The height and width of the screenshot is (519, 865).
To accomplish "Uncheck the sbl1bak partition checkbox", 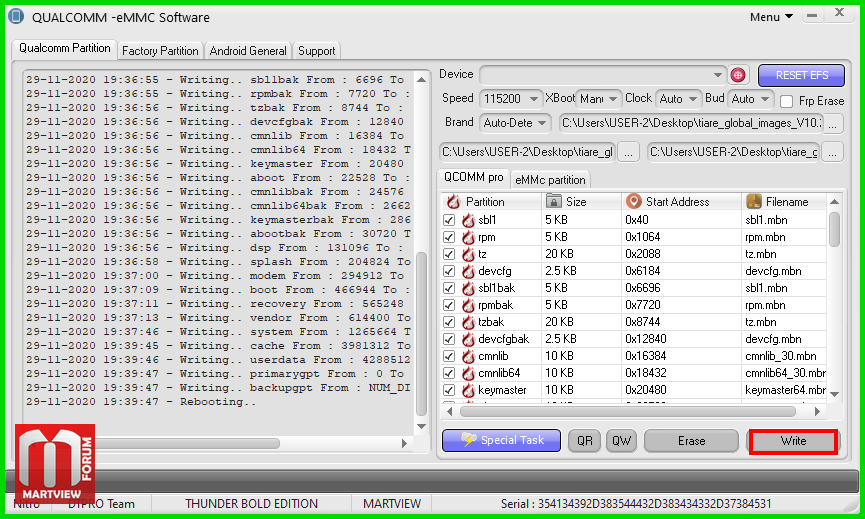I will point(448,288).
